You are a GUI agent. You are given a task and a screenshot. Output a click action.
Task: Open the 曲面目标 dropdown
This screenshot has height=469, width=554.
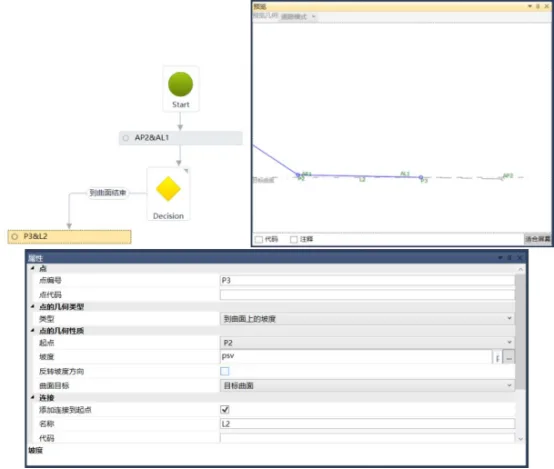click(x=367, y=385)
